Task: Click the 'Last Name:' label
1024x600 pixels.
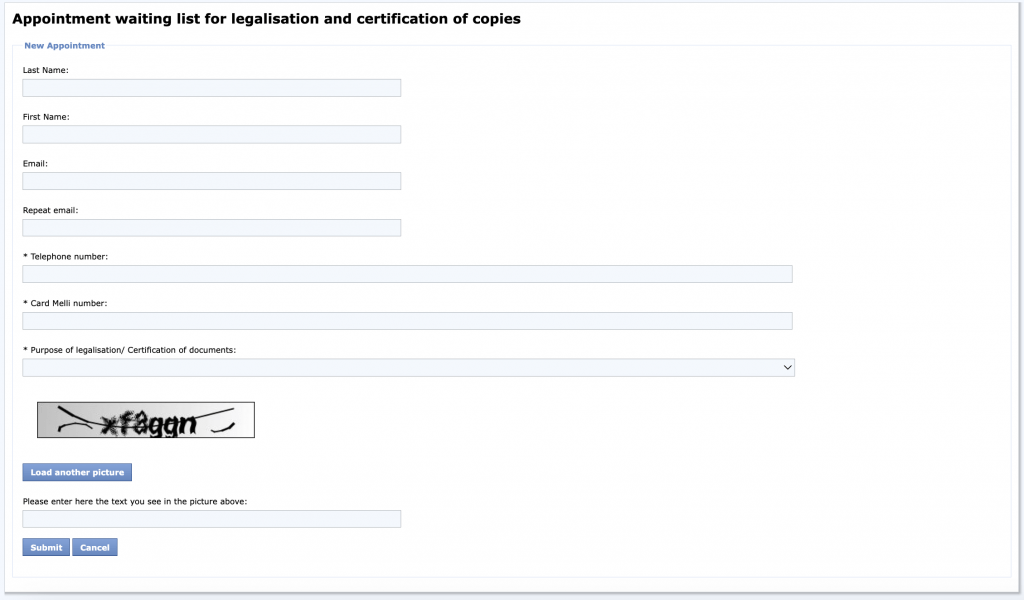Action: (46, 70)
